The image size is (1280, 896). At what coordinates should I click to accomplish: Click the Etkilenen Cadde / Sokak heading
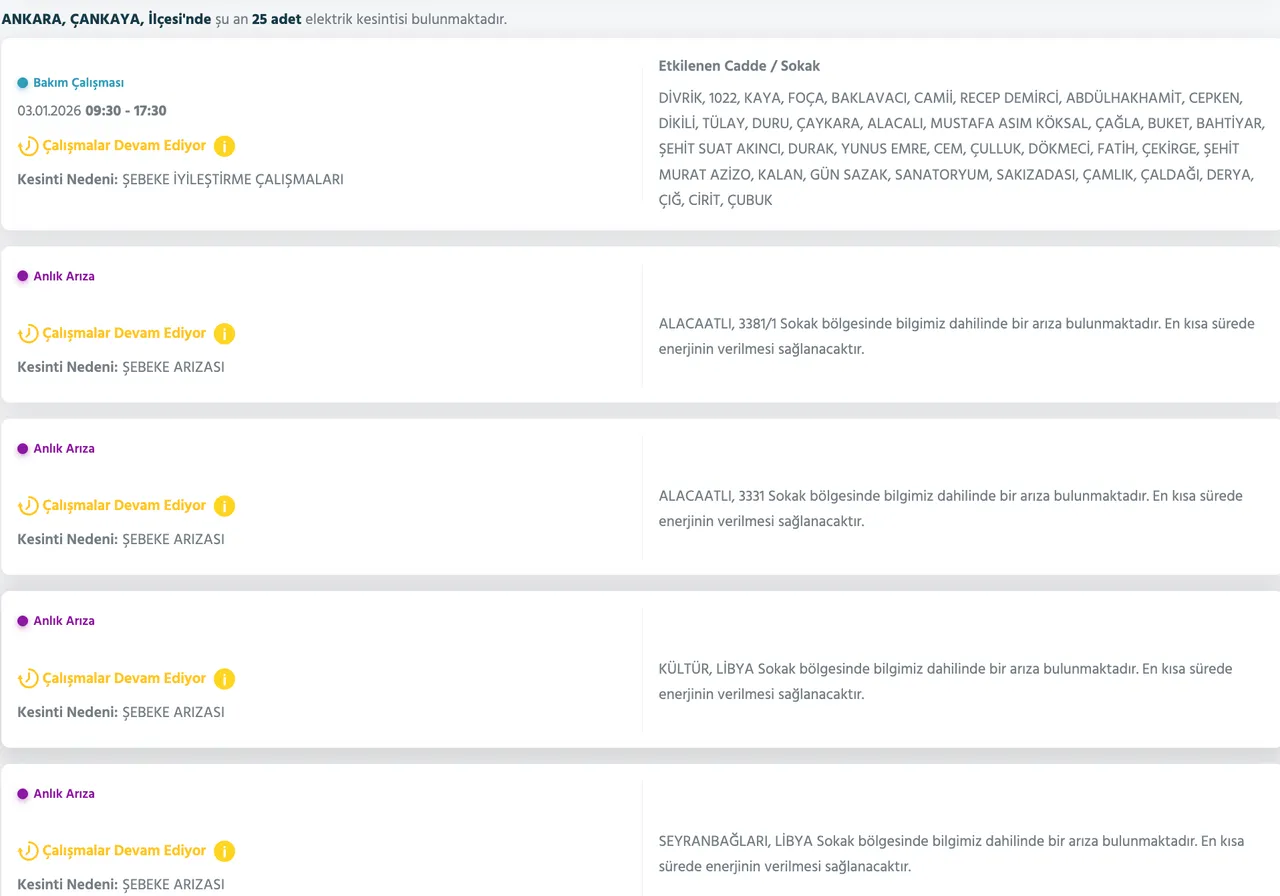(739, 66)
